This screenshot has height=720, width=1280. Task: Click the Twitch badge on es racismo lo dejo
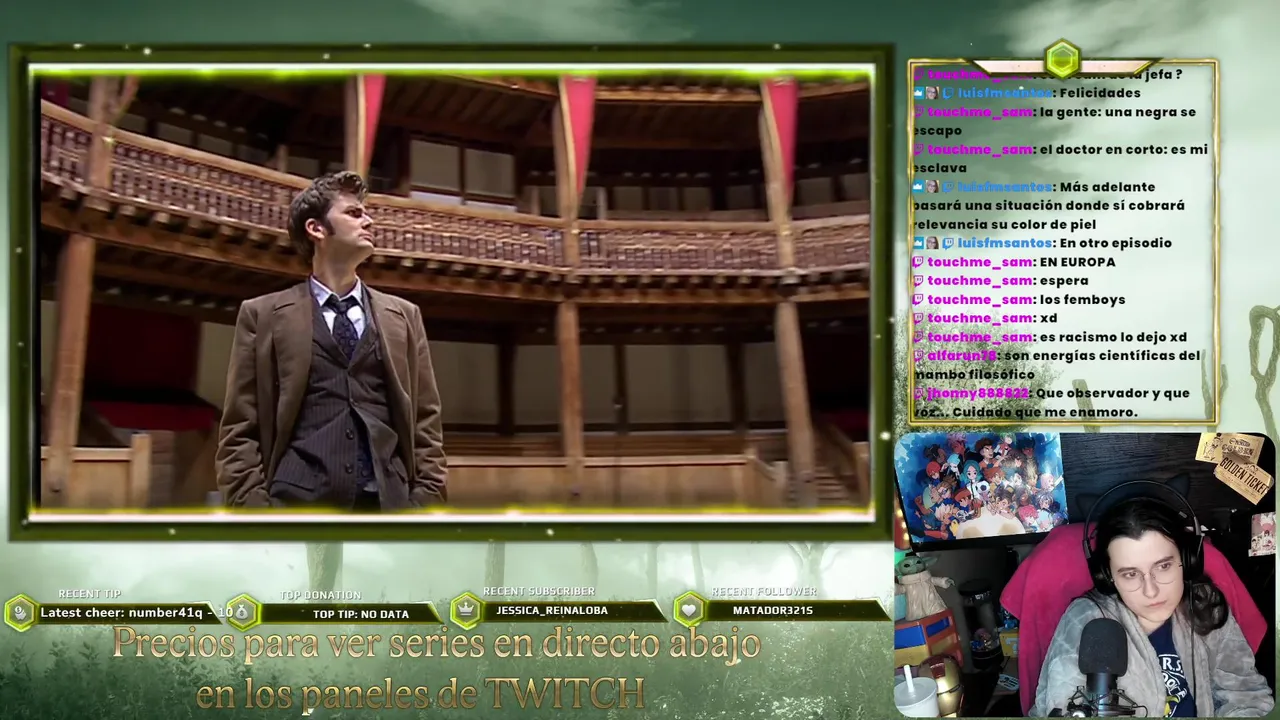(919, 337)
